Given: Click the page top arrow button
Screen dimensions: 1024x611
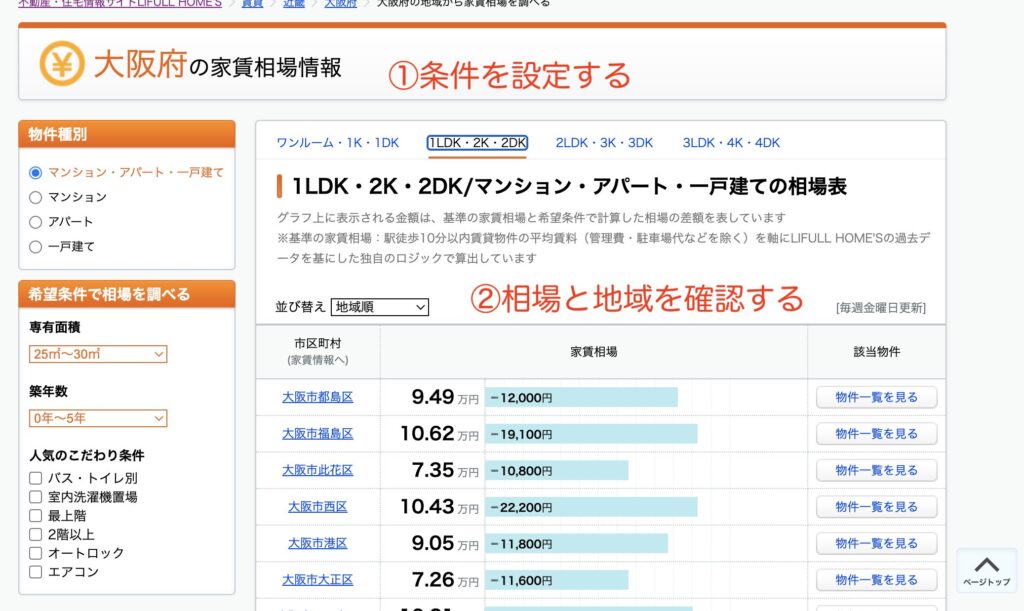Looking at the screenshot, I should (986, 571).
